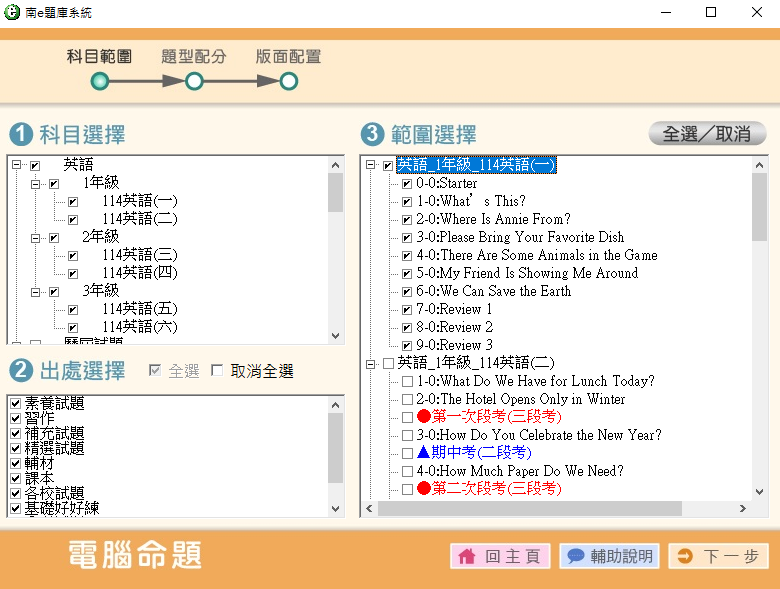
Task: Click the 科目範圍 step circle
Action: [100, 81]
